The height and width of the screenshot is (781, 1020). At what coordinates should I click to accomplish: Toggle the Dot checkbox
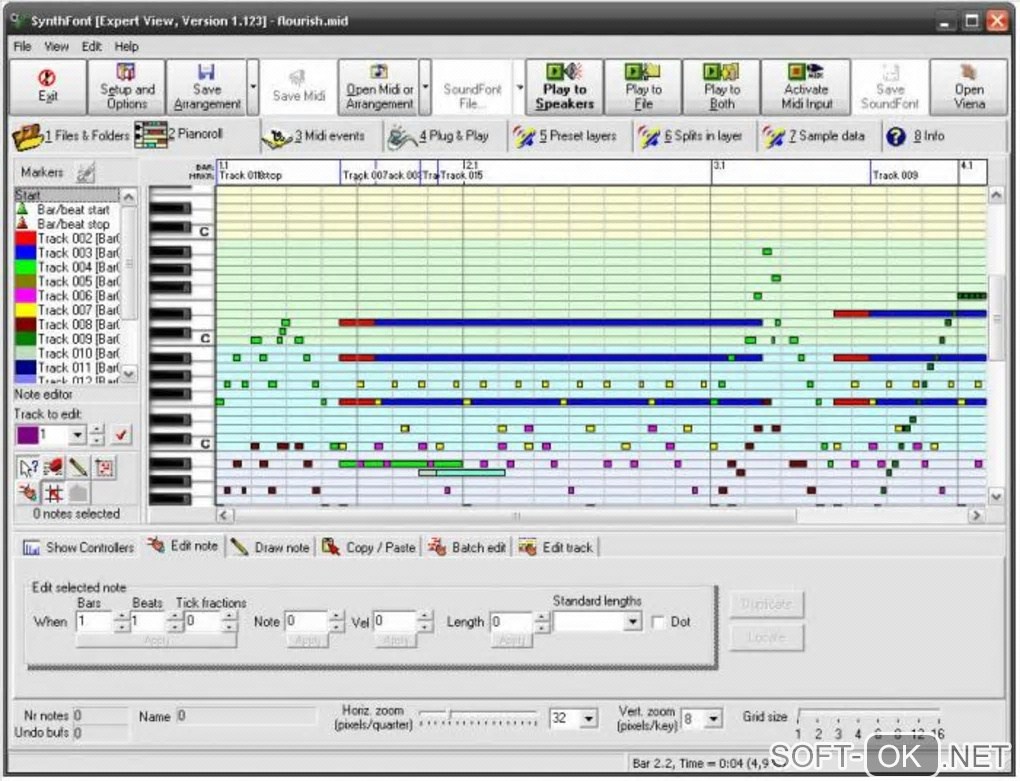[x=658, y=622]
